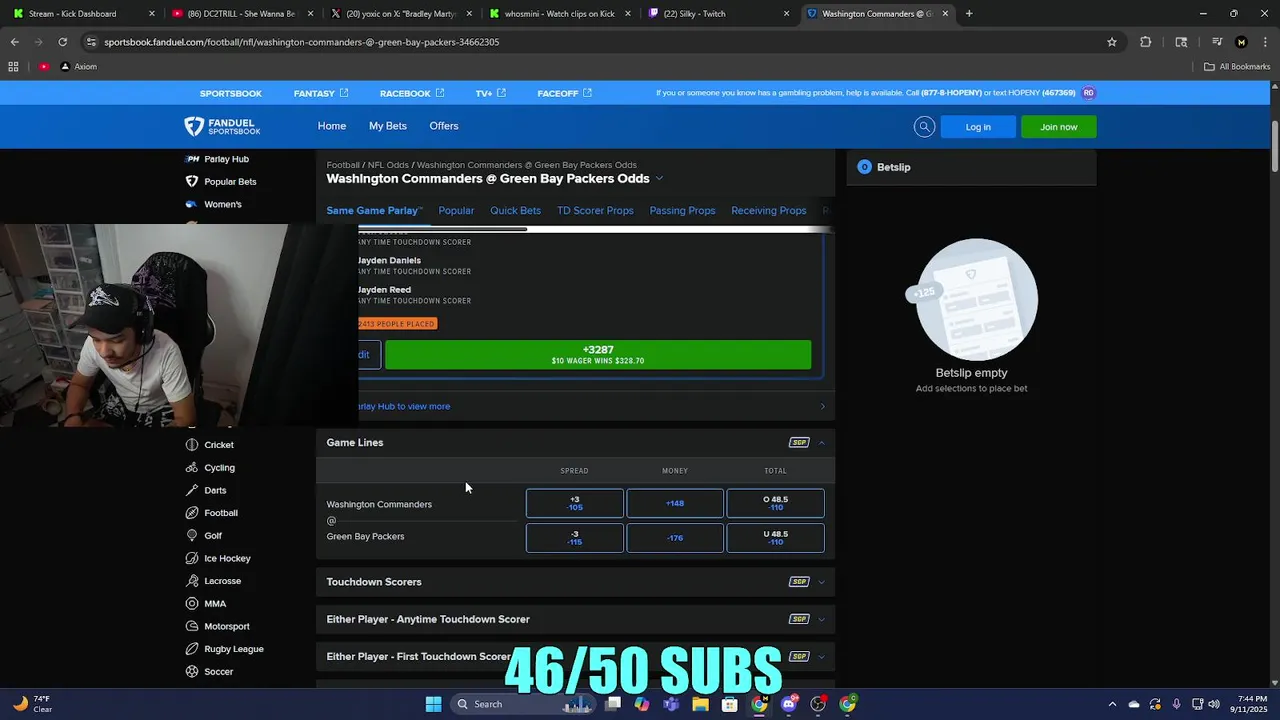Screen dimensions: 1280x720
Task: Click the Soccer ball icon in sidebar
Action: click(192, 672)
